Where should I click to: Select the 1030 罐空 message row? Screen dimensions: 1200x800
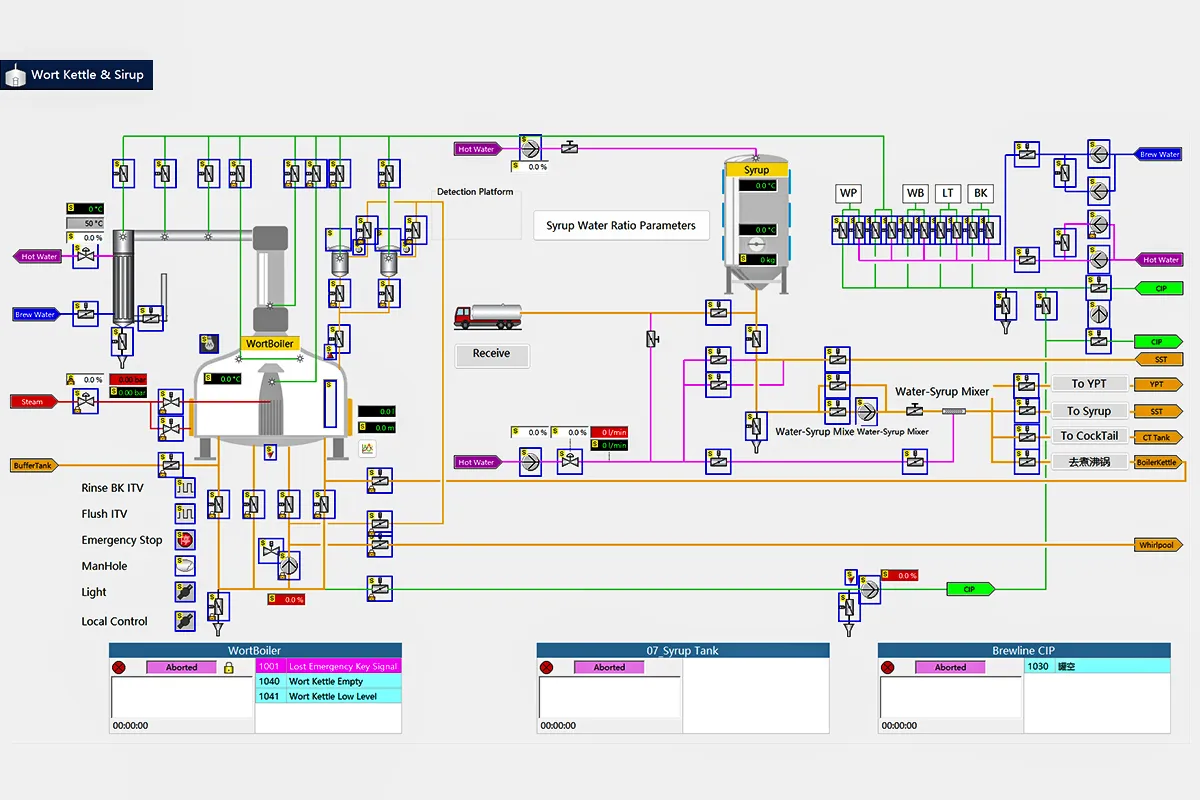(x=1097, y=666)
